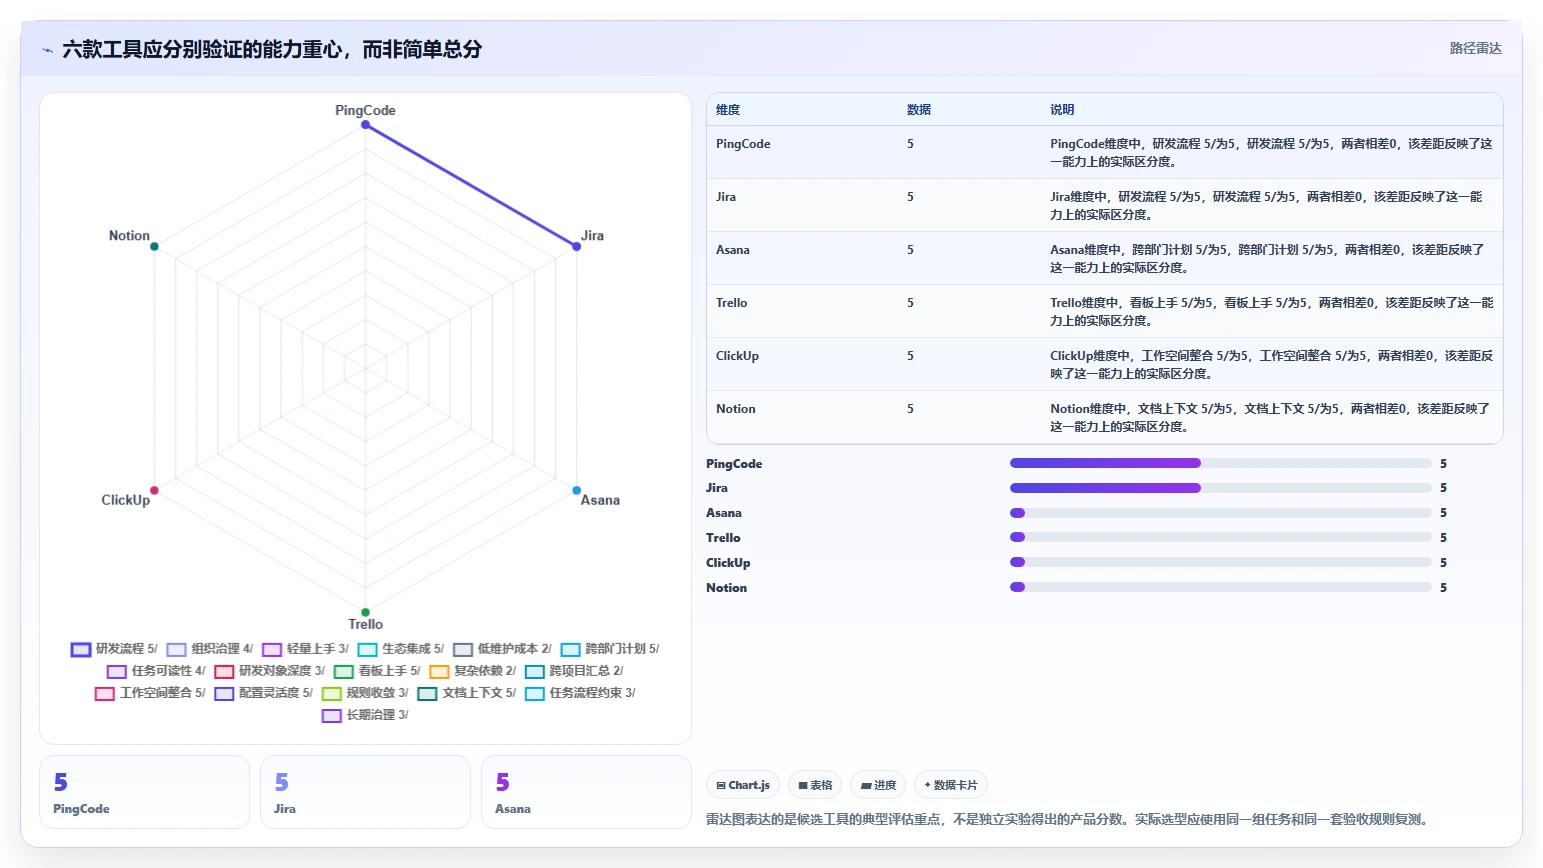
Task: Click the 路径雷达 label in the header
Action: pos(1476,48)
